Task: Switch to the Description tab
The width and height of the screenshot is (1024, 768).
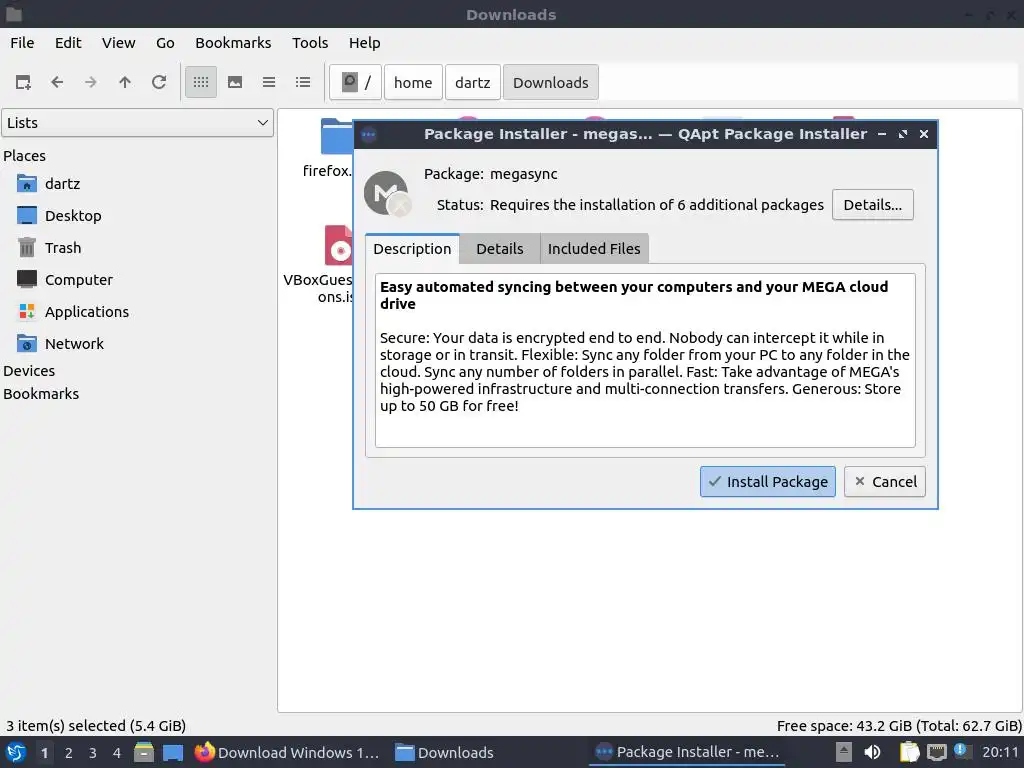Action: [412, 249]
